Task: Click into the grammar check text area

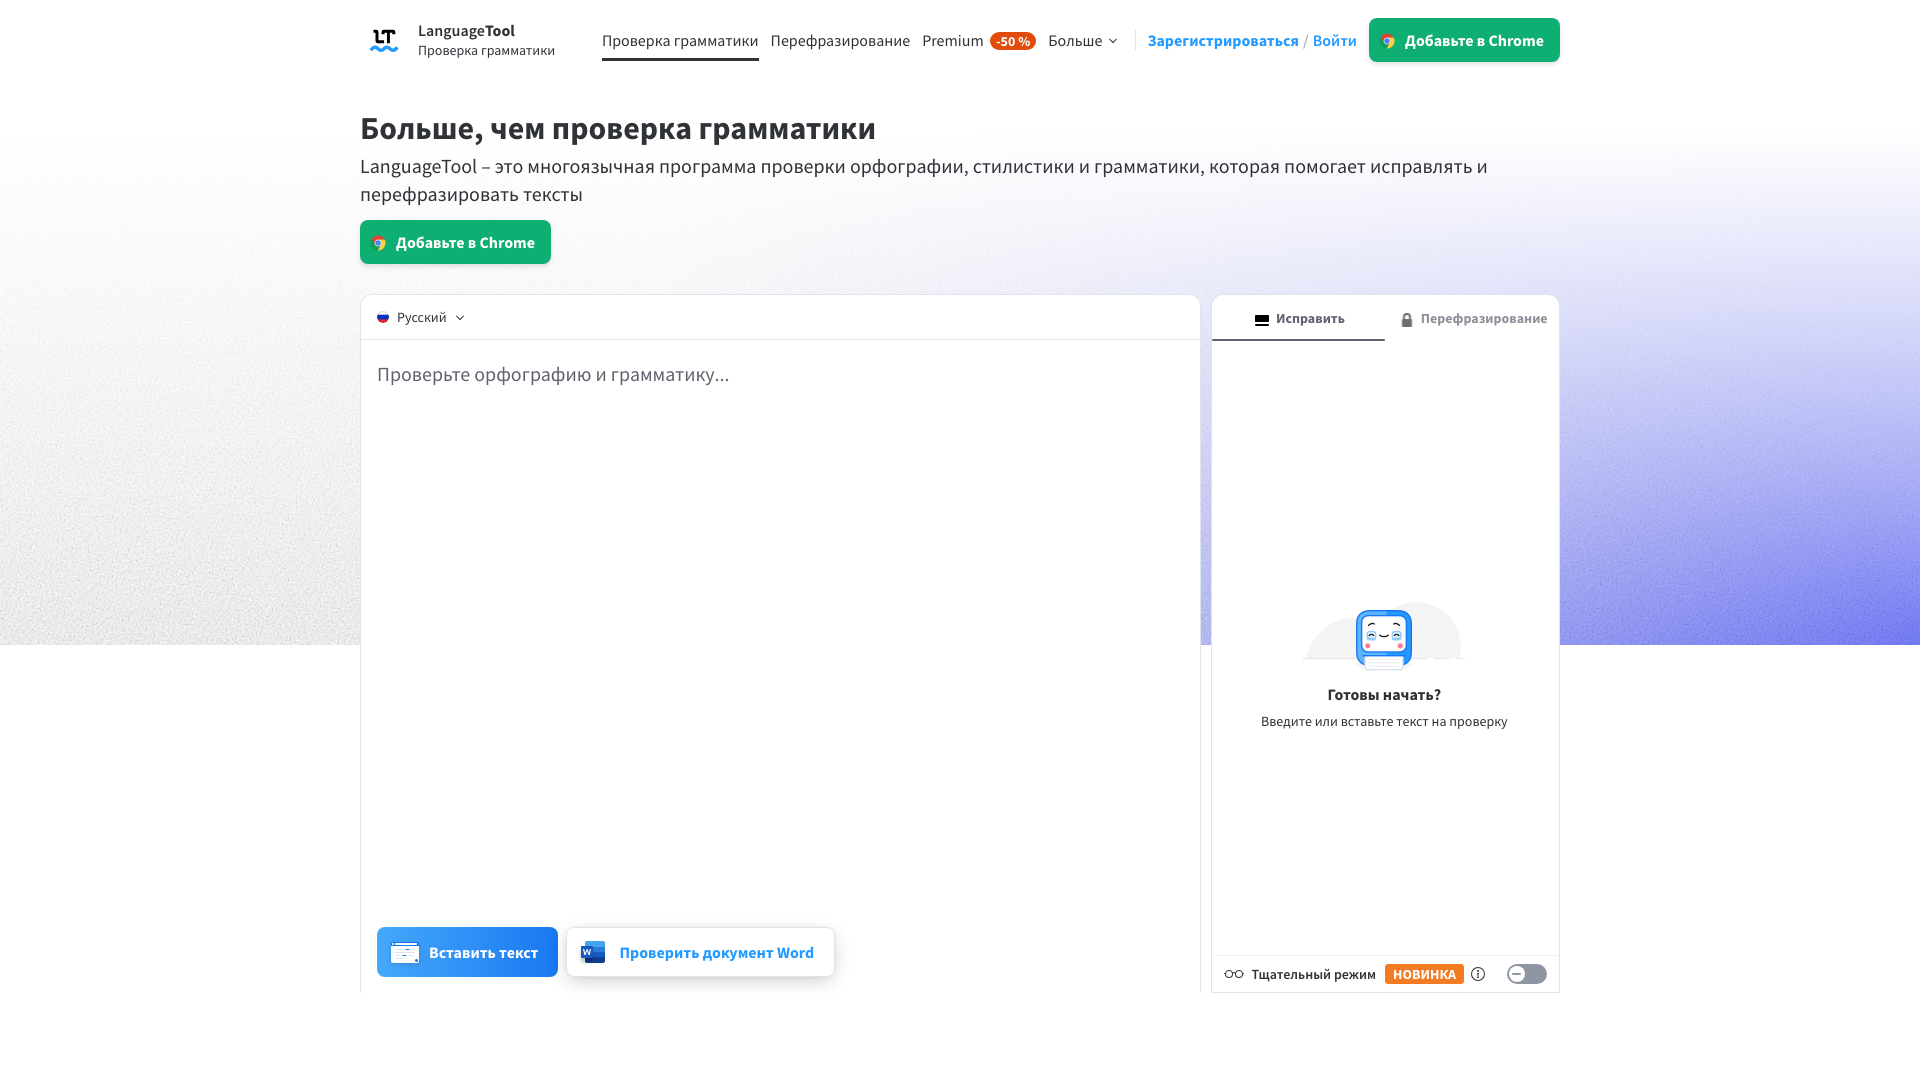Action: [780, 630]
